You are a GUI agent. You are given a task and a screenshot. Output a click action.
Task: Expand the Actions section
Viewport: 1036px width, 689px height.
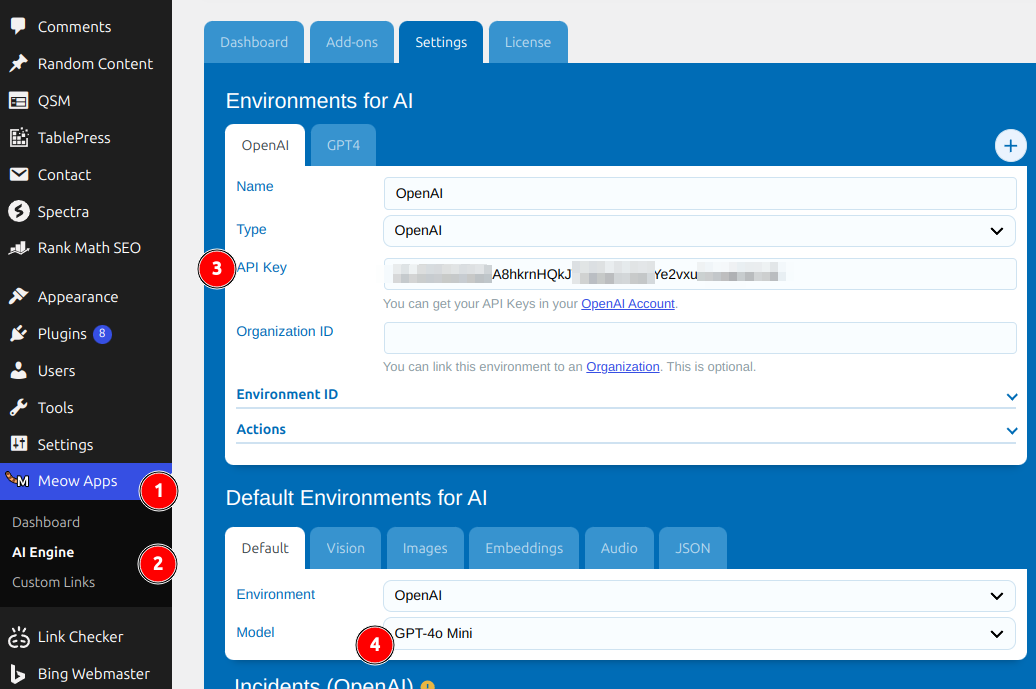coord(625,430)
